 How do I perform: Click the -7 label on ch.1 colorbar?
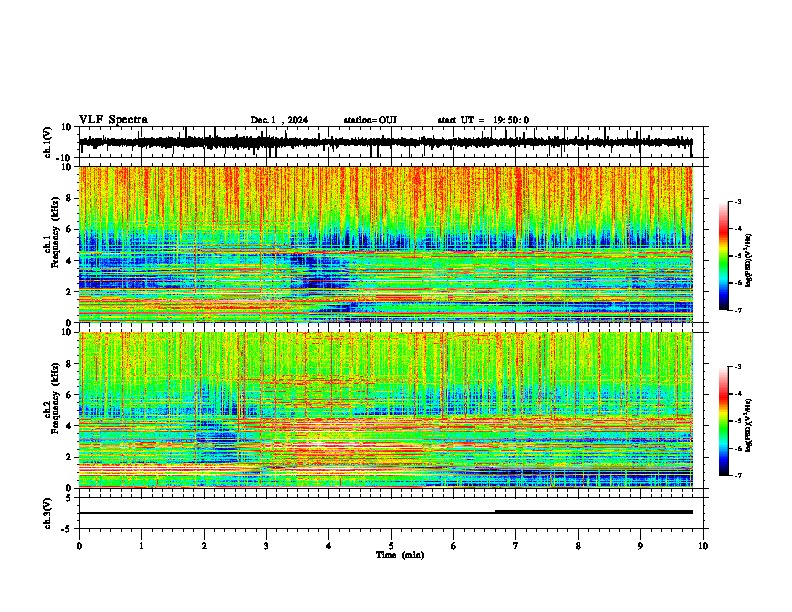coord(738,310)
